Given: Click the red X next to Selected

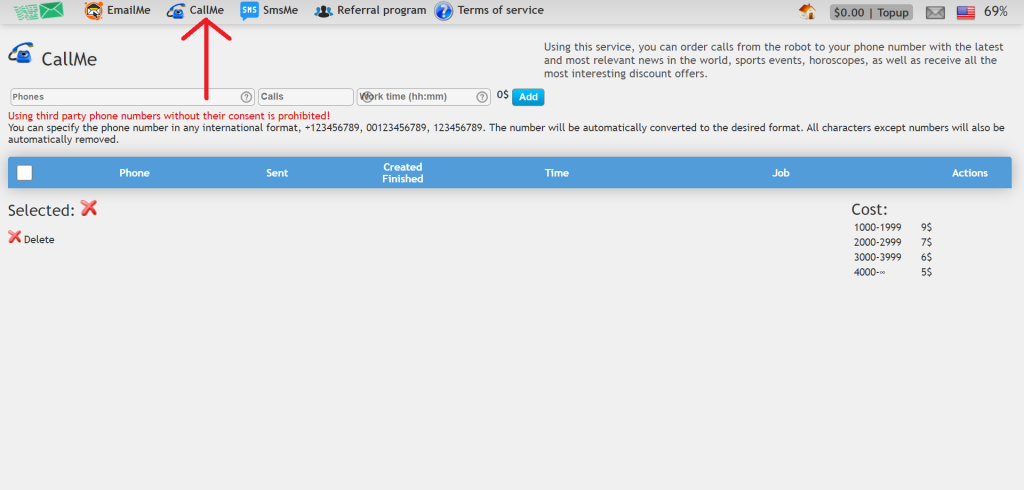Looking at the screenshot, I should tap(89, 208).
